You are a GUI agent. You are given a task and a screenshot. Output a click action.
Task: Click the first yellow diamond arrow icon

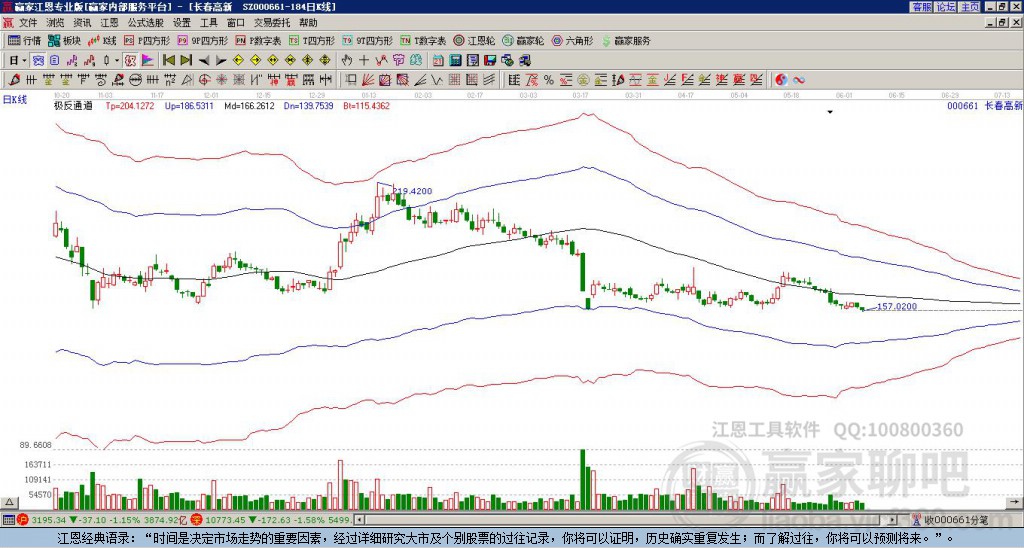pos(238,61)
